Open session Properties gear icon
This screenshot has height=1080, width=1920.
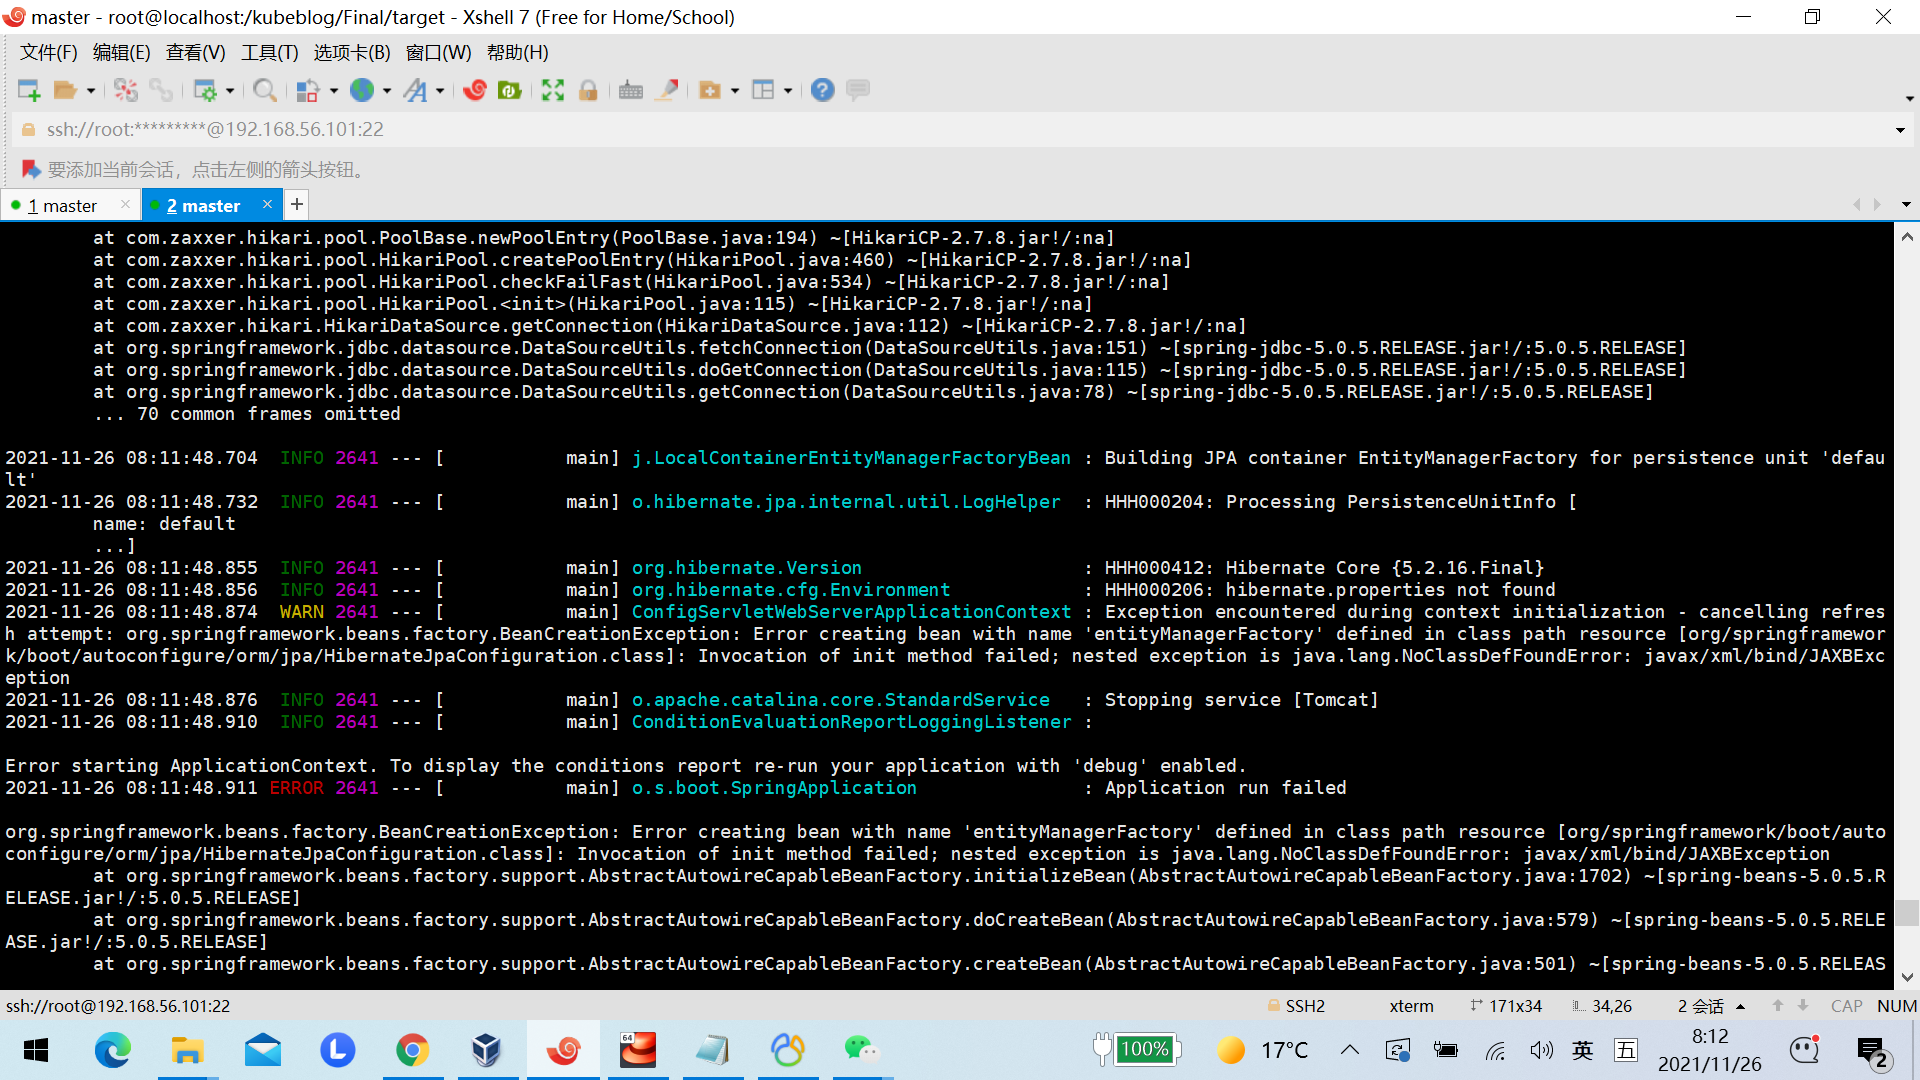point(205,90)
